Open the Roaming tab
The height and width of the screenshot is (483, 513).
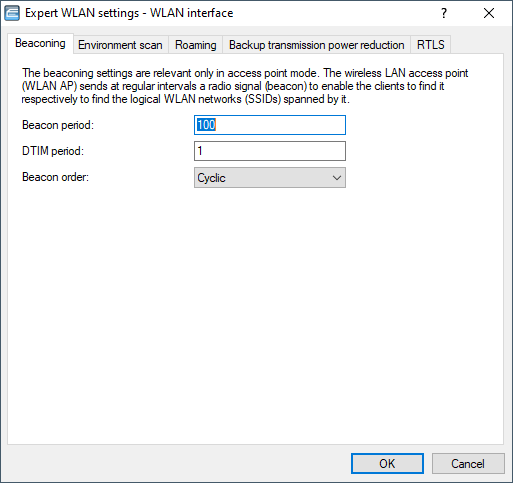click(x=196, y=45)
